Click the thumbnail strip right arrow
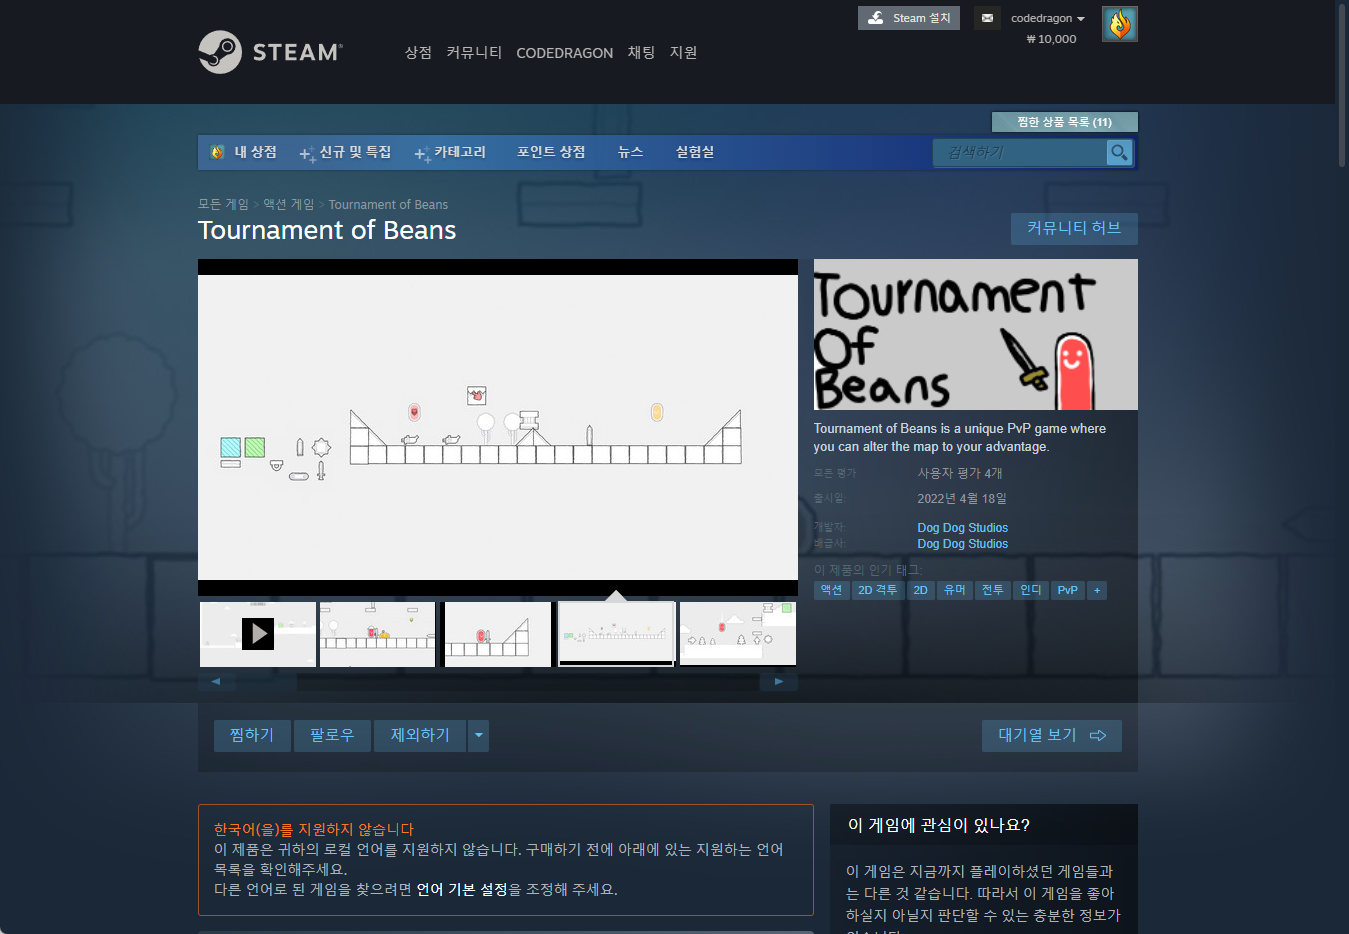The image size is (1349, 934). (778, 681)
